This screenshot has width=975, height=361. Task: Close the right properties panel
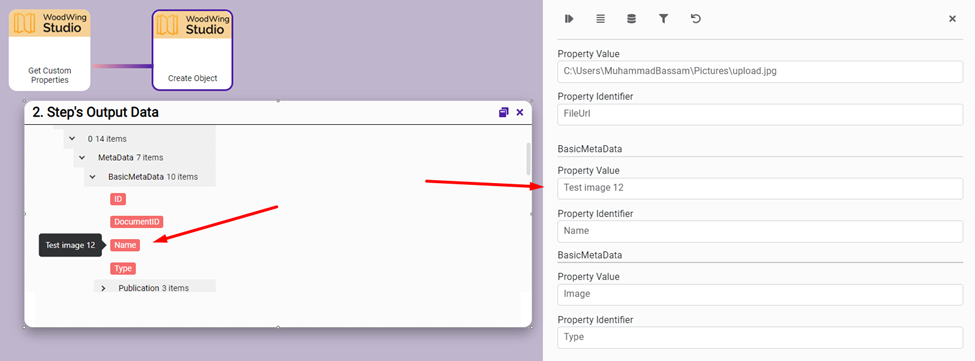pyautogui.click(x=952, y=19)
